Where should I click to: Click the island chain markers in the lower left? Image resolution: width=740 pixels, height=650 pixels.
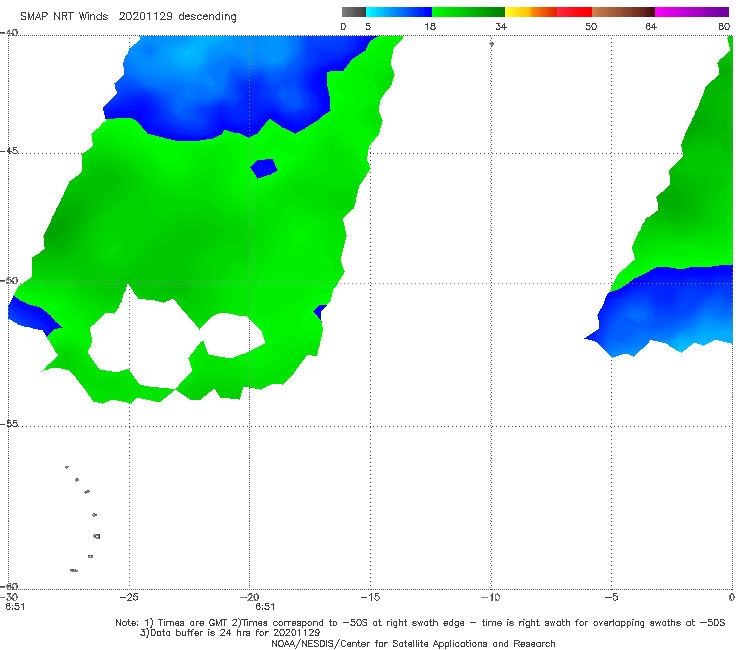click(x=84, y=518)
